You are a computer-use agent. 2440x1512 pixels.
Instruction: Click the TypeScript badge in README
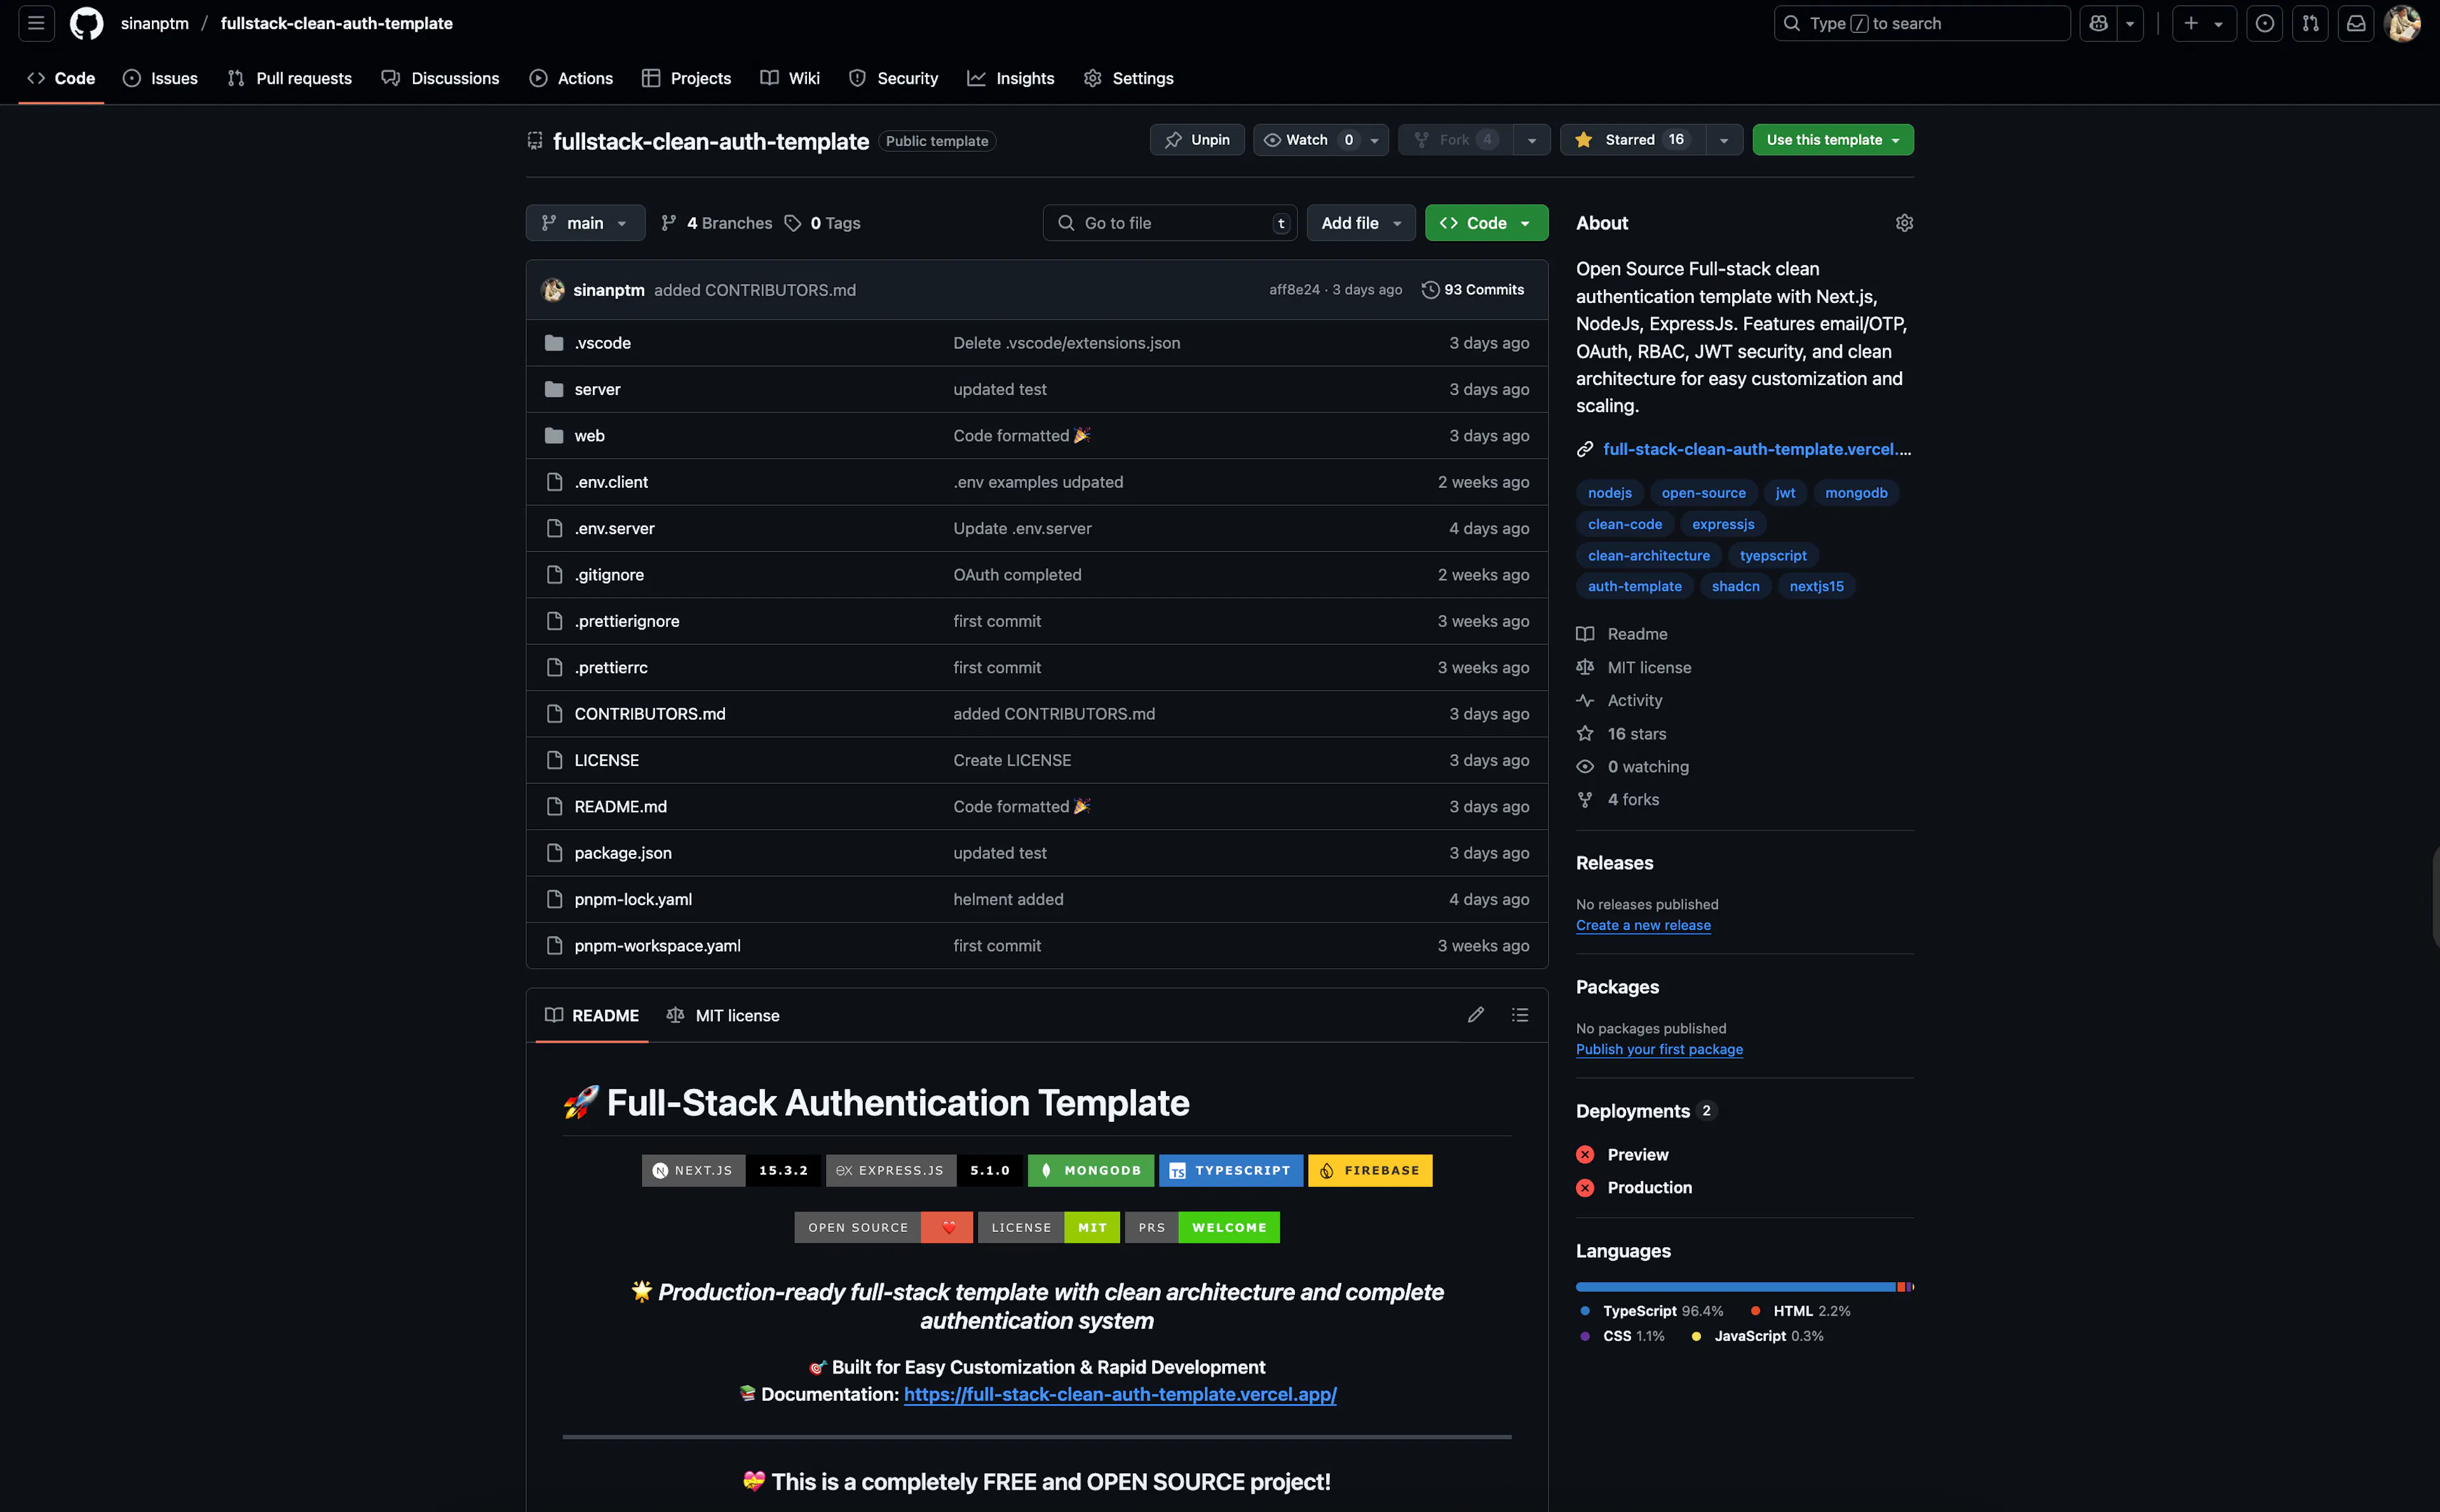coord(1231,1170)
